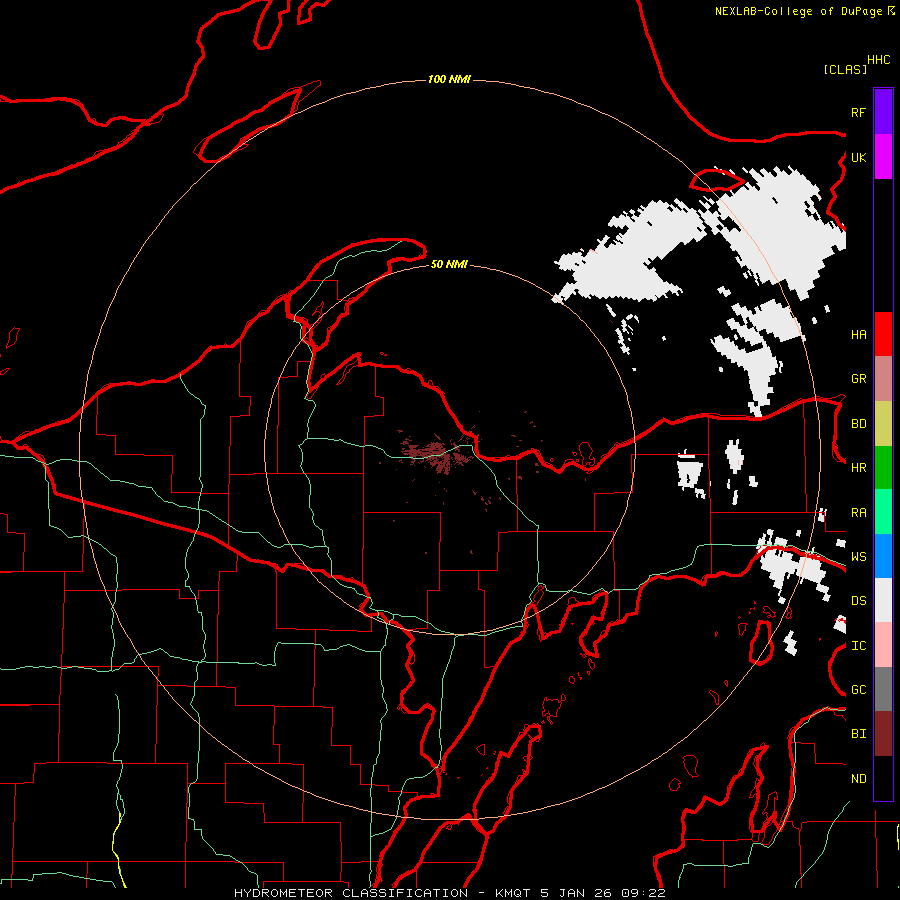This screenshot has width=900, height=900.
Task: Click the Hydrometeor Classification KMQT title text
Action: click(x=450, y=893)
